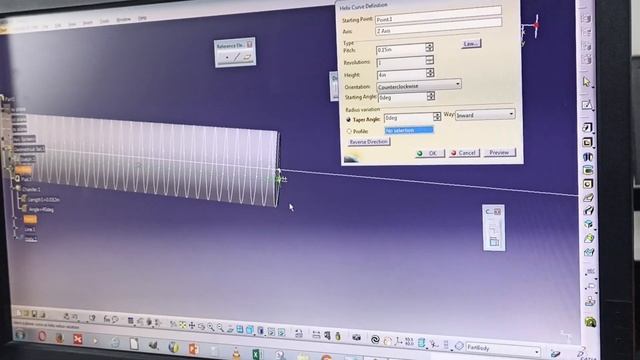640x360 pixels.
Task: Click the spiral catalog icon in toolbar
Action: (x=375, y=339)
